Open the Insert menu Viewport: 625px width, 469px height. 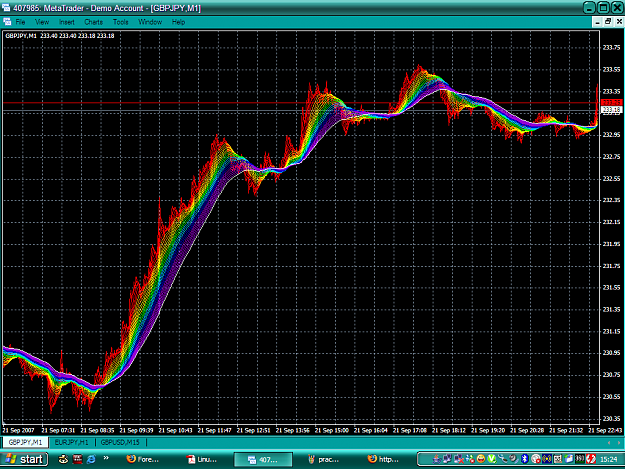[x=67, y=22]
